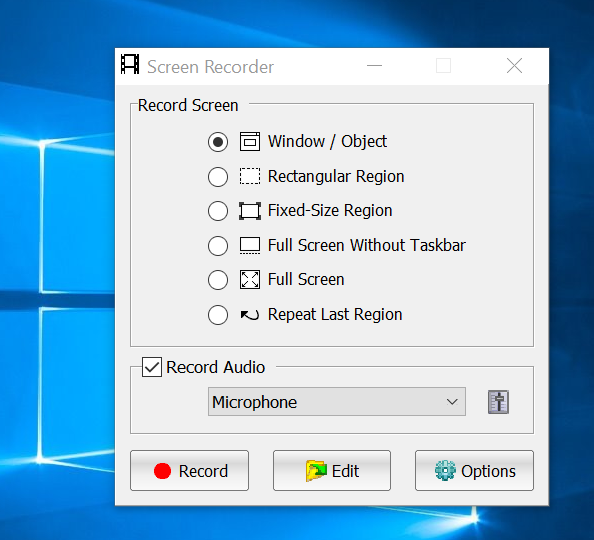Choose the Repeat Last Region radio button
Viewport: 594px width, 540px height.
(218, 315)
